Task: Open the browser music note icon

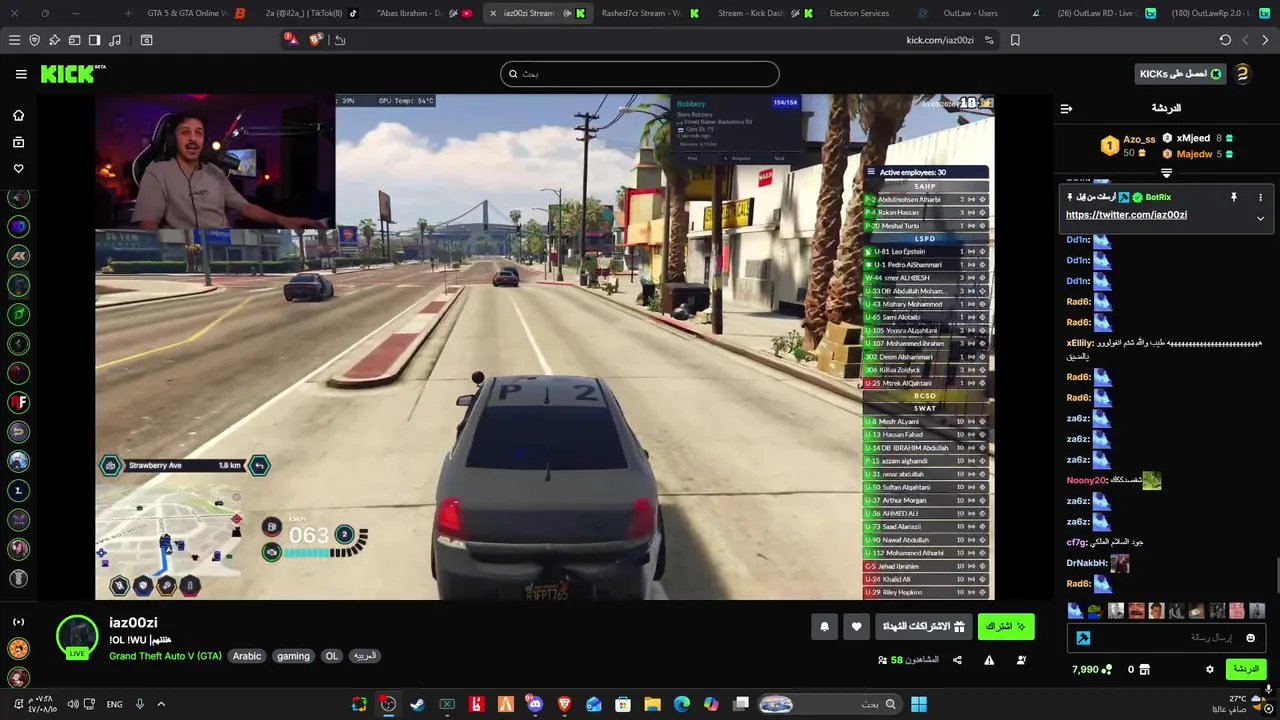Action: point(115,40)
